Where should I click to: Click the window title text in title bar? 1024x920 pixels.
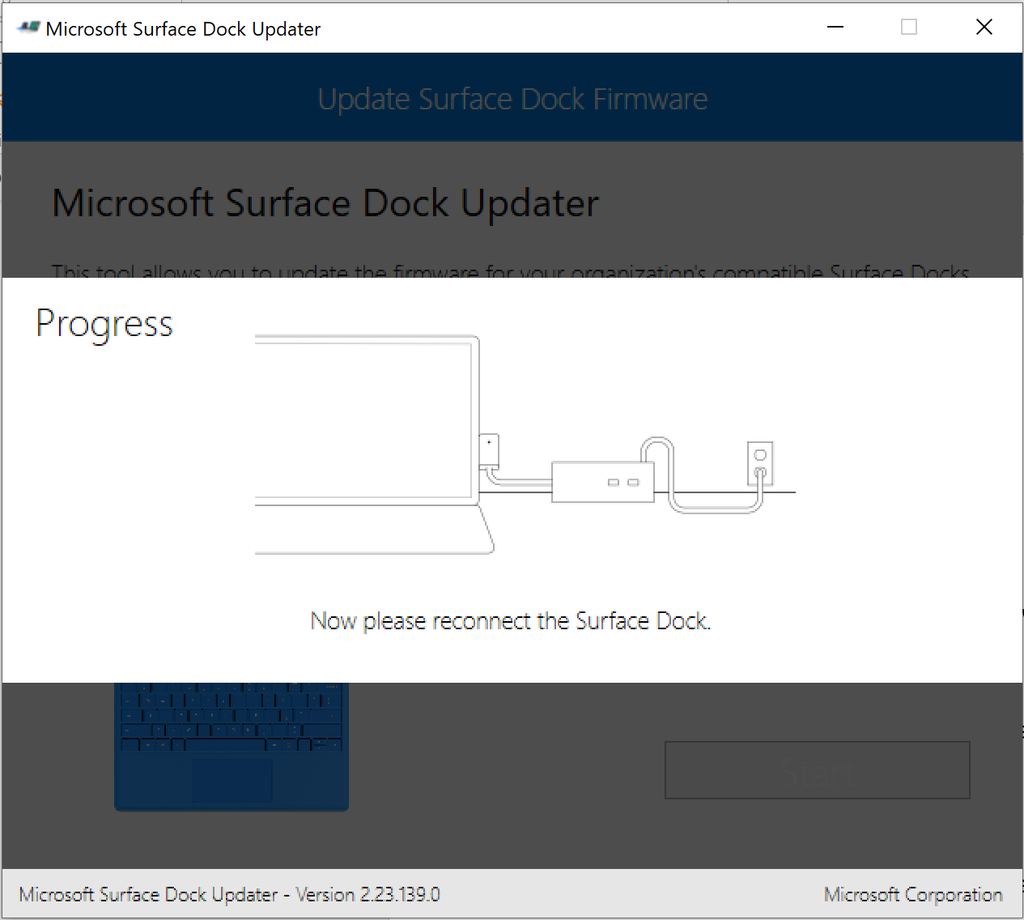(x=183, y=28)
